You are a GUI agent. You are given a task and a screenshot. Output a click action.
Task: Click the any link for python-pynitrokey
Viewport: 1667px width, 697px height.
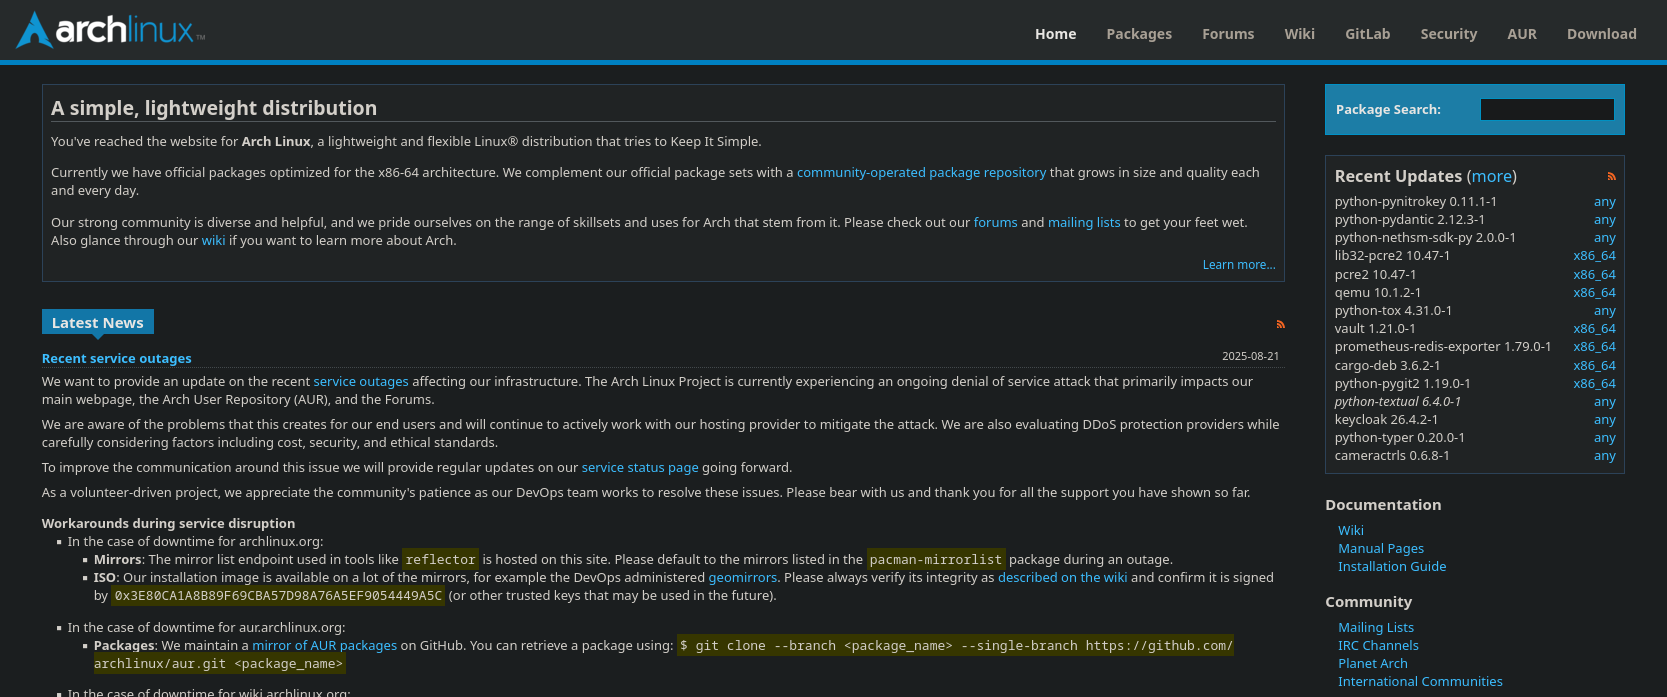[1604, 202]
